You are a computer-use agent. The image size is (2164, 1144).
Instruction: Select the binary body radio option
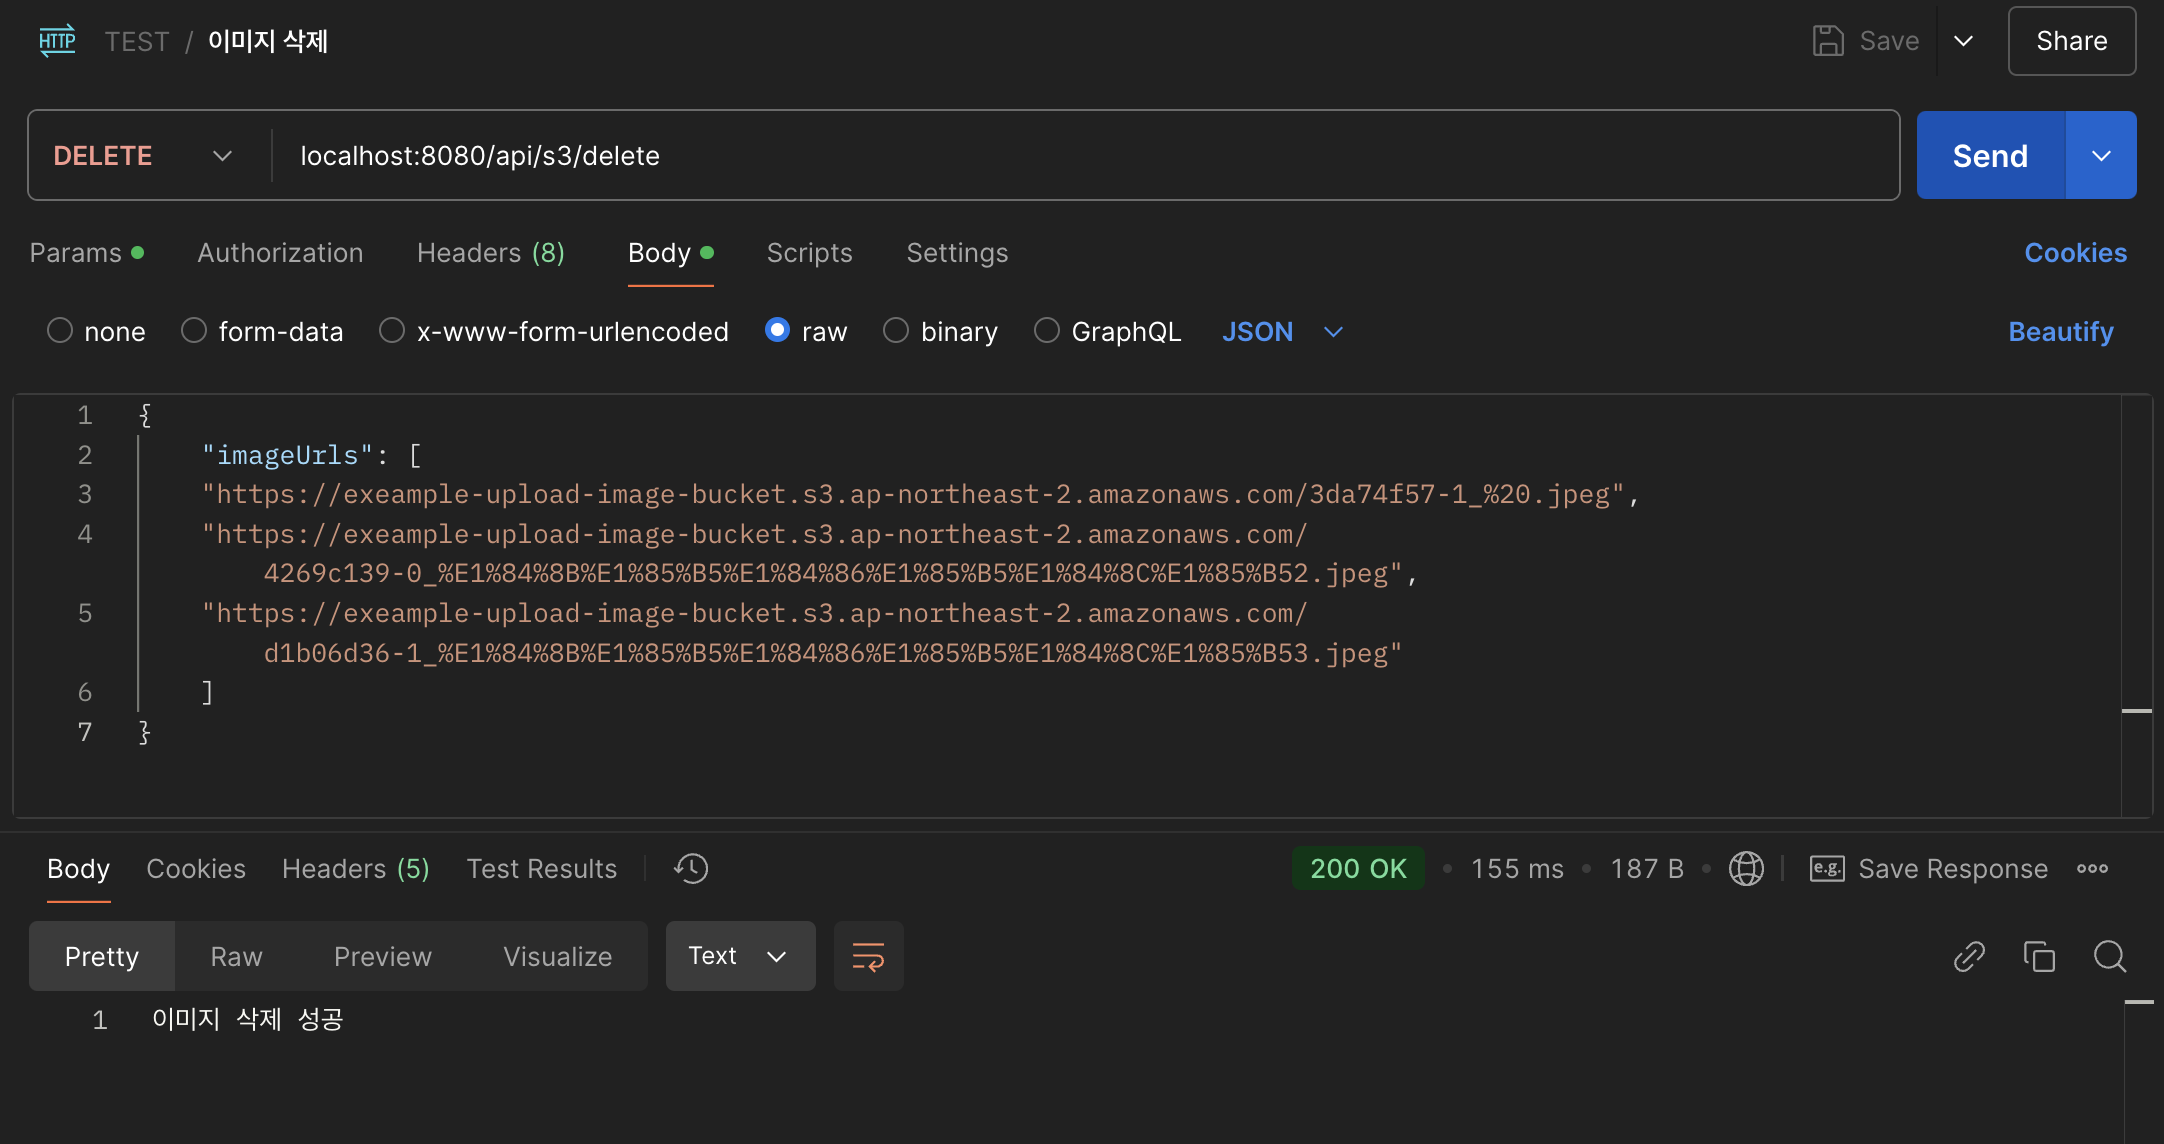pyautogui.click(x=896, y=330)
